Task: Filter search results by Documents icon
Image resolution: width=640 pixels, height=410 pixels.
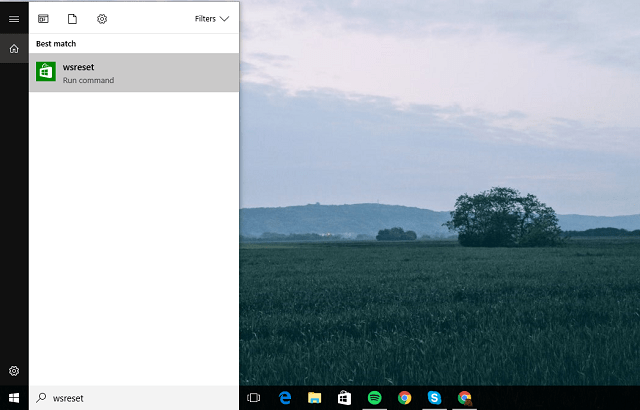Action: [x=72, y=19]
